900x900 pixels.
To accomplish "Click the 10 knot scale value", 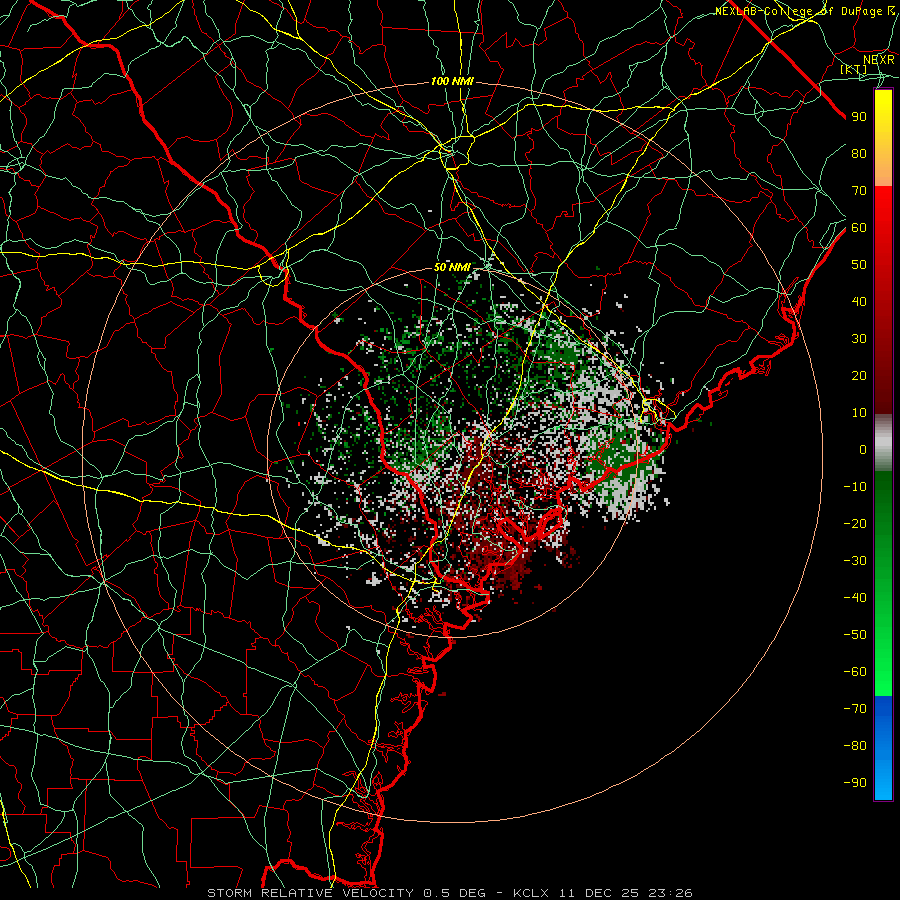I will (x=859, y=413).
